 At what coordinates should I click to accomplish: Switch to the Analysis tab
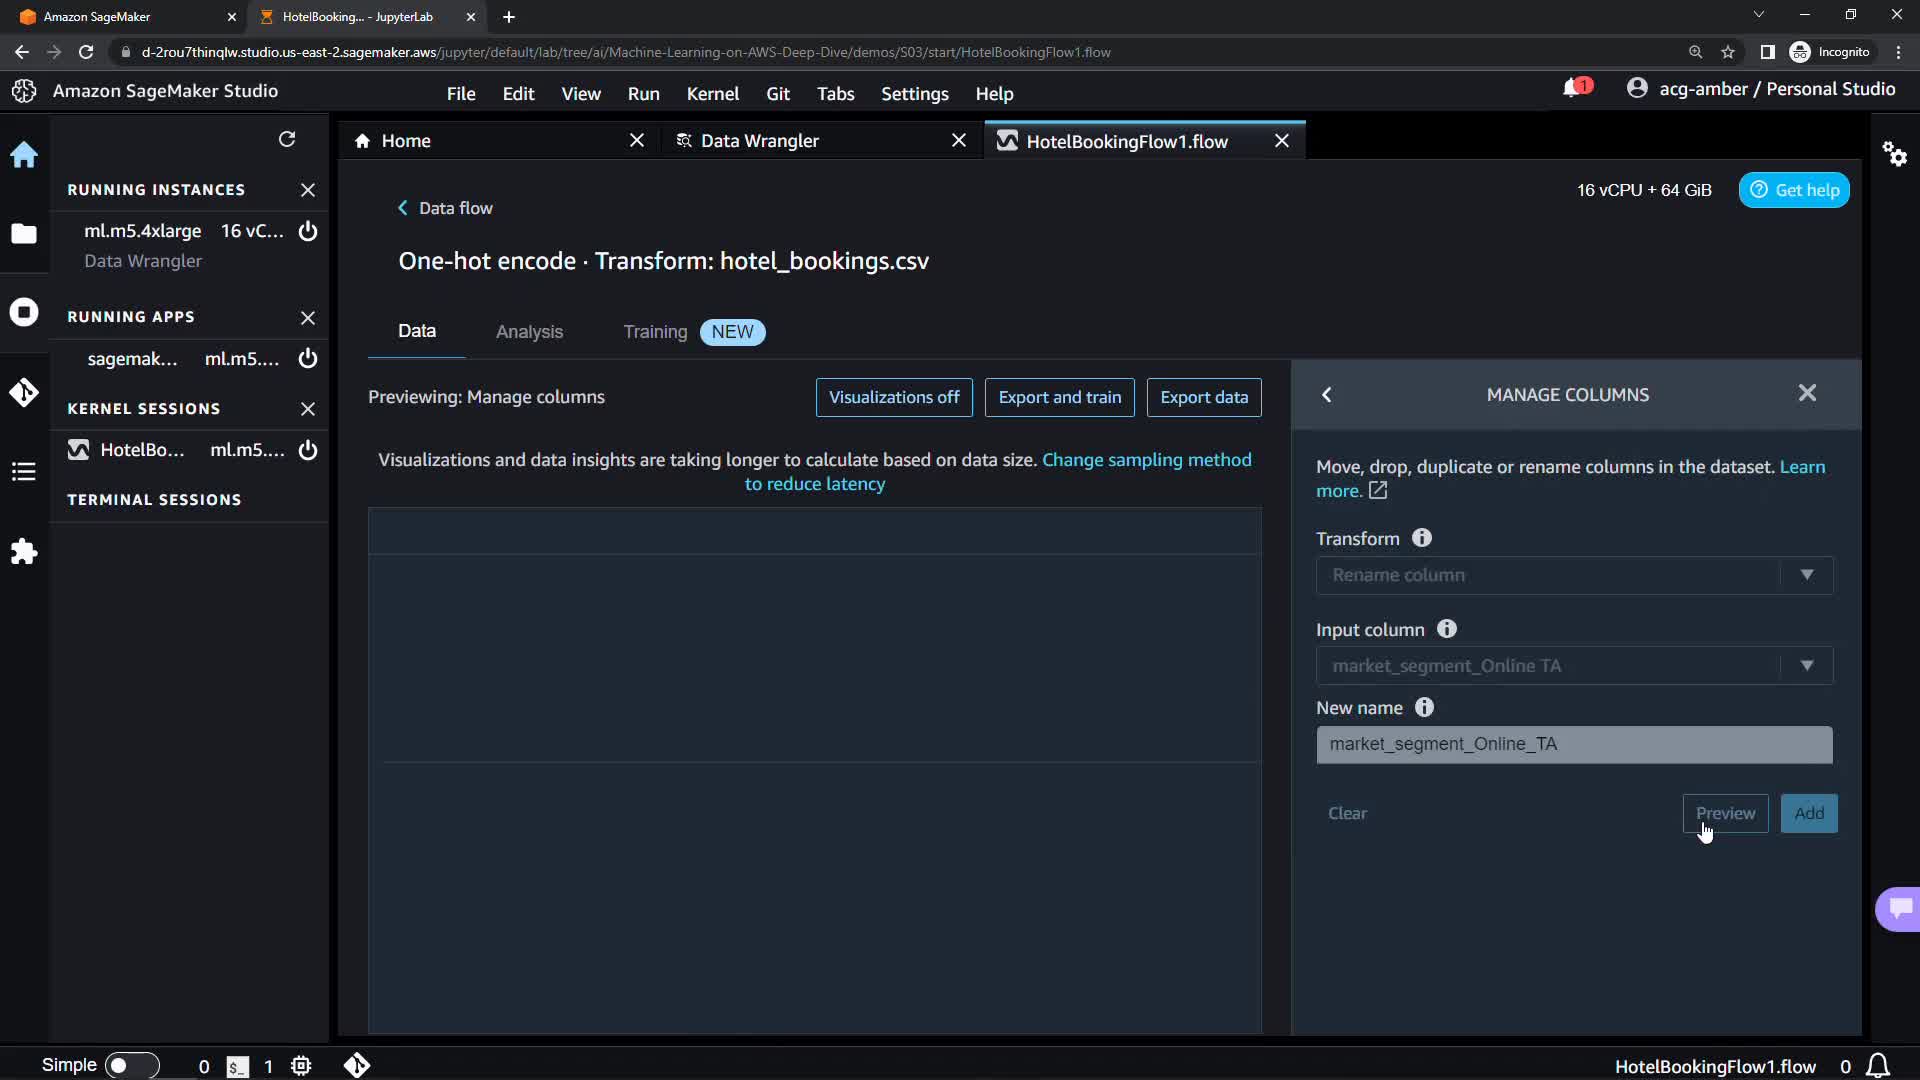click(x=529, y=332)
